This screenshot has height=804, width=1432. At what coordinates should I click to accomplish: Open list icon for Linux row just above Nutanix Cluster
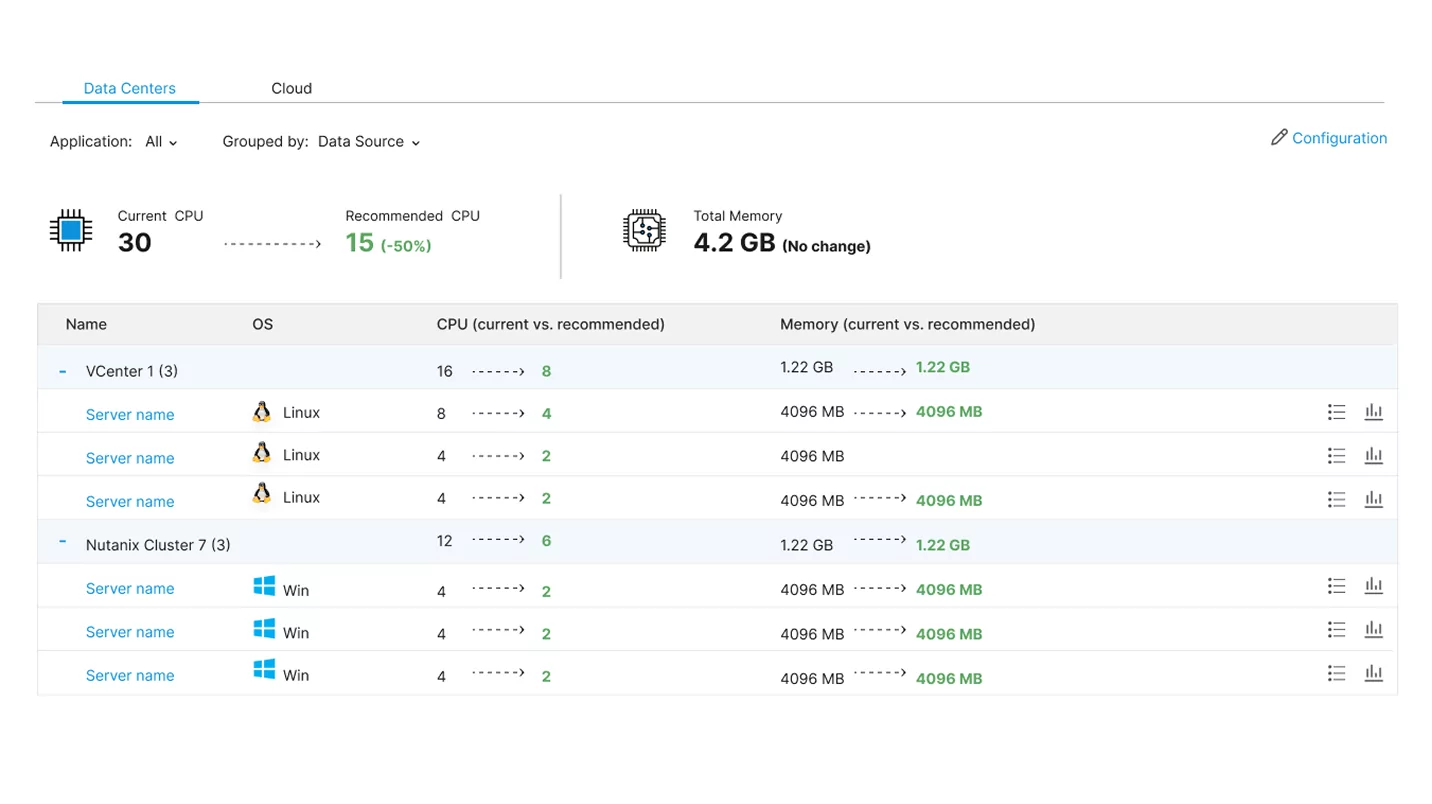click(1336, 498)
